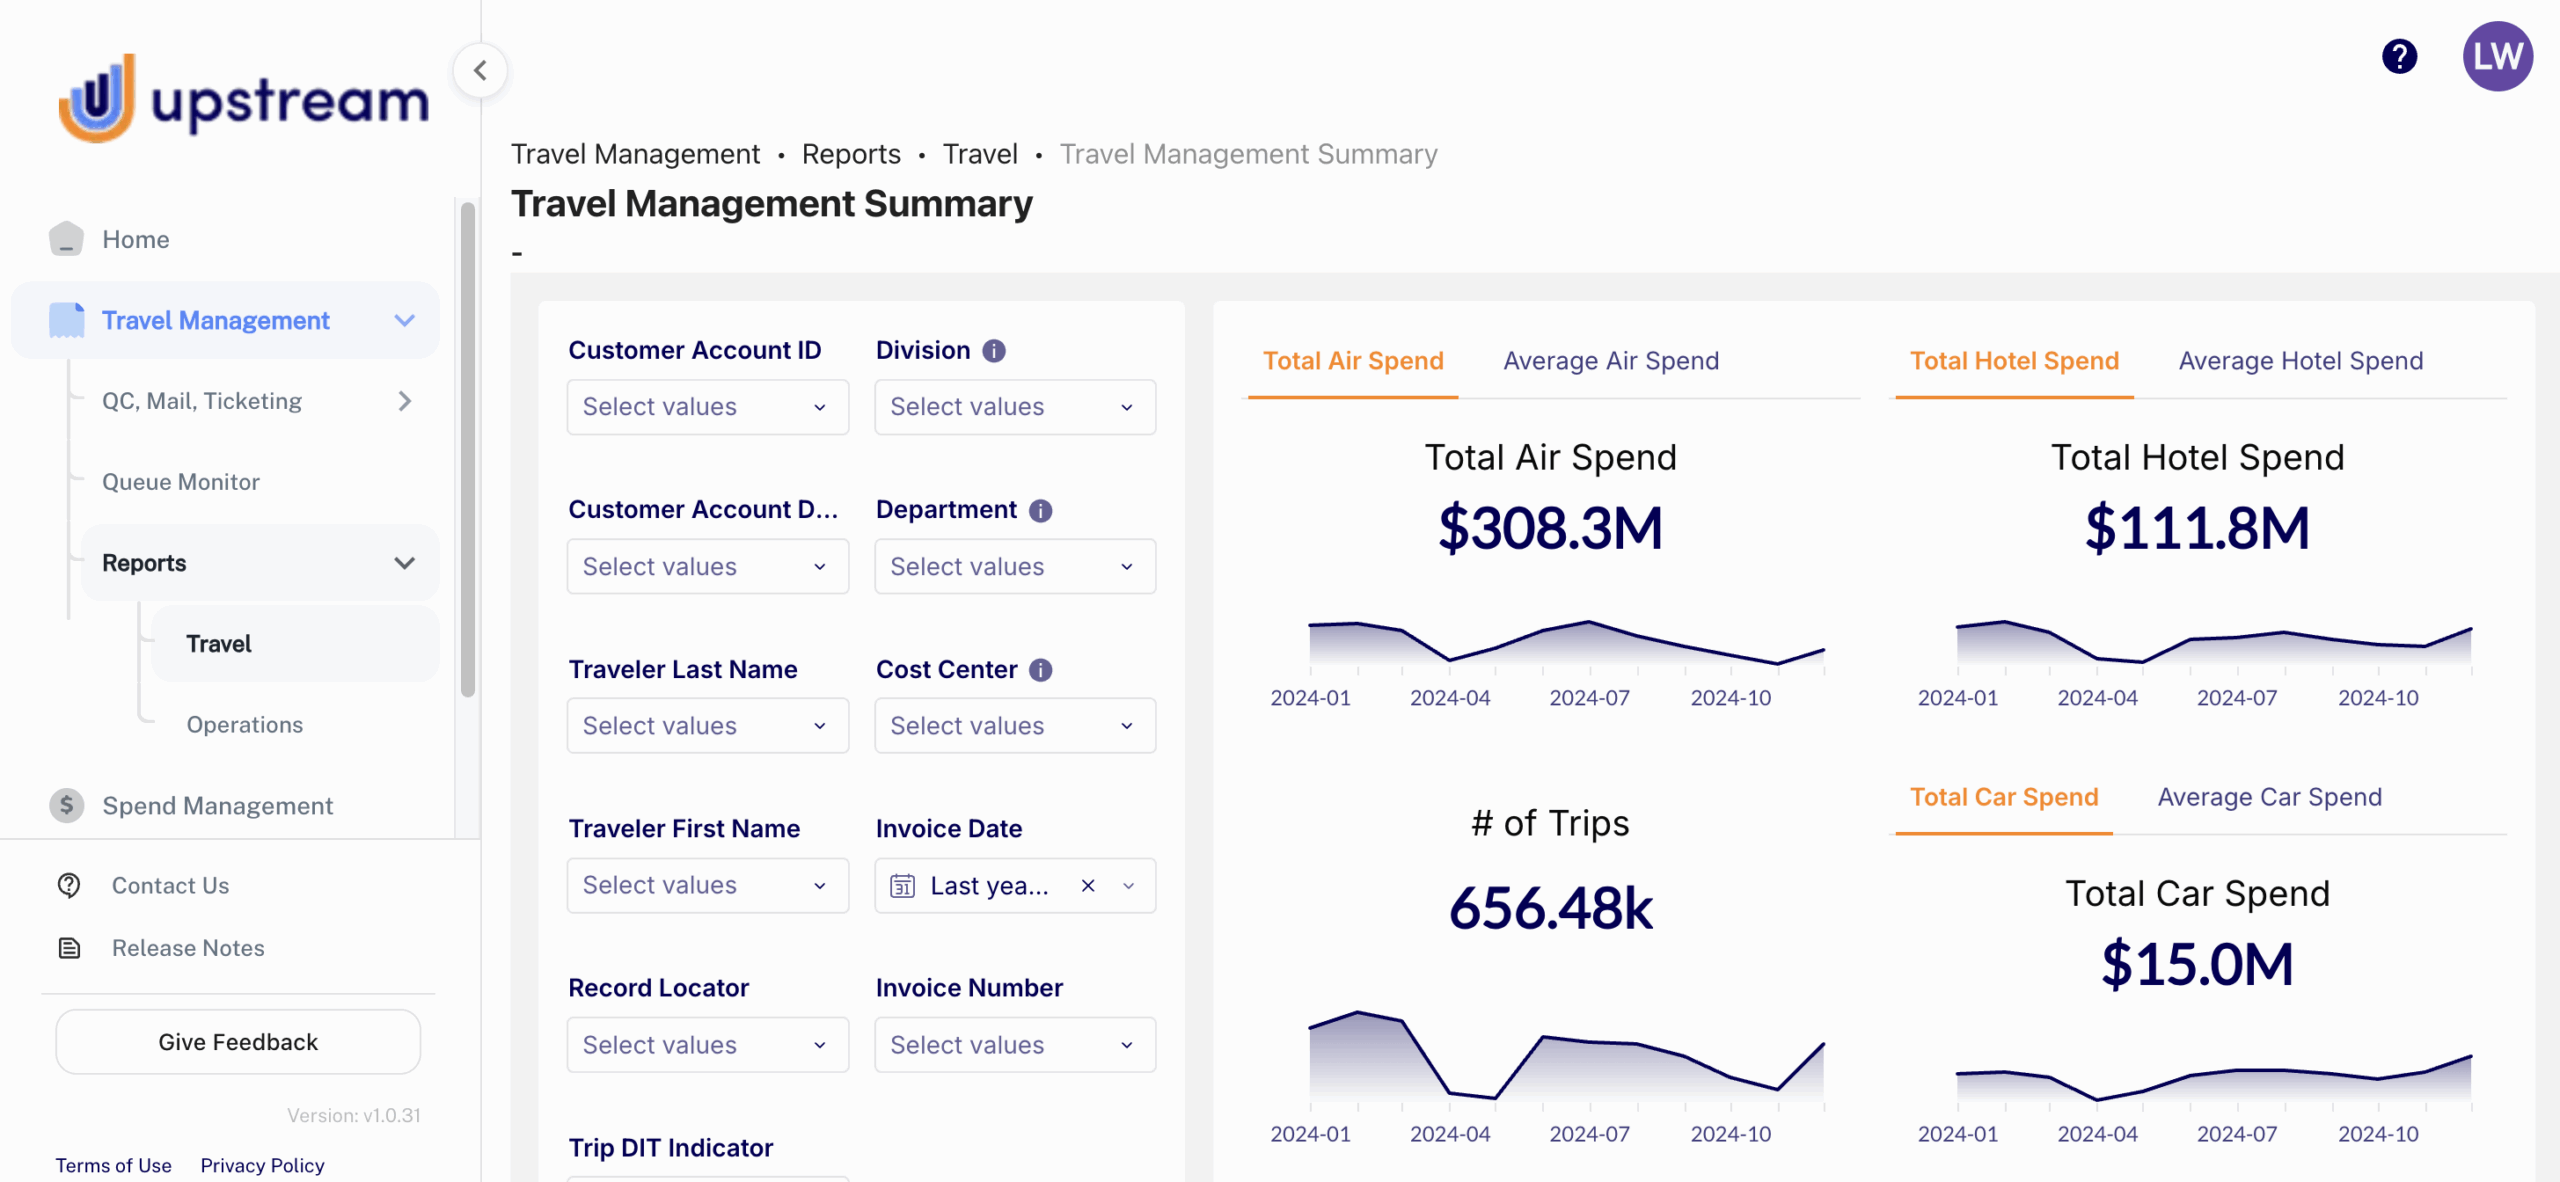Image resolution: width=2560 pixels, height=1182 pixels.
Task: Collapse the sidebar with the arrow button
Action: (x=480, y=70)
